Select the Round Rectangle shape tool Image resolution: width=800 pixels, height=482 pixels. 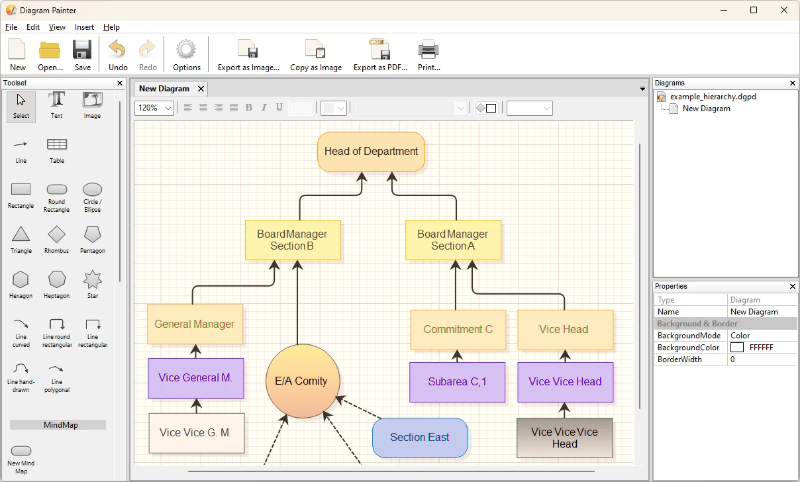point(57,198)
